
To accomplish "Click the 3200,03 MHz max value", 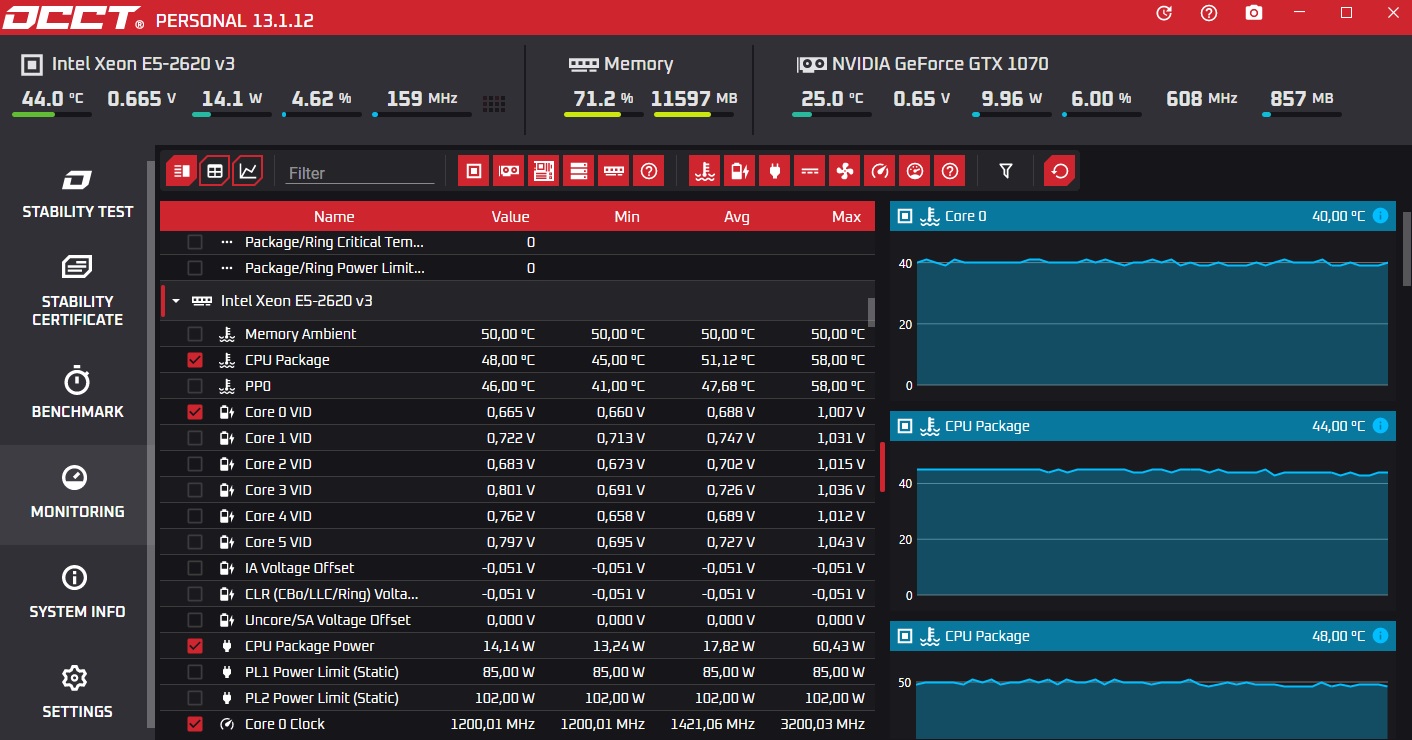I will point(825,724).
